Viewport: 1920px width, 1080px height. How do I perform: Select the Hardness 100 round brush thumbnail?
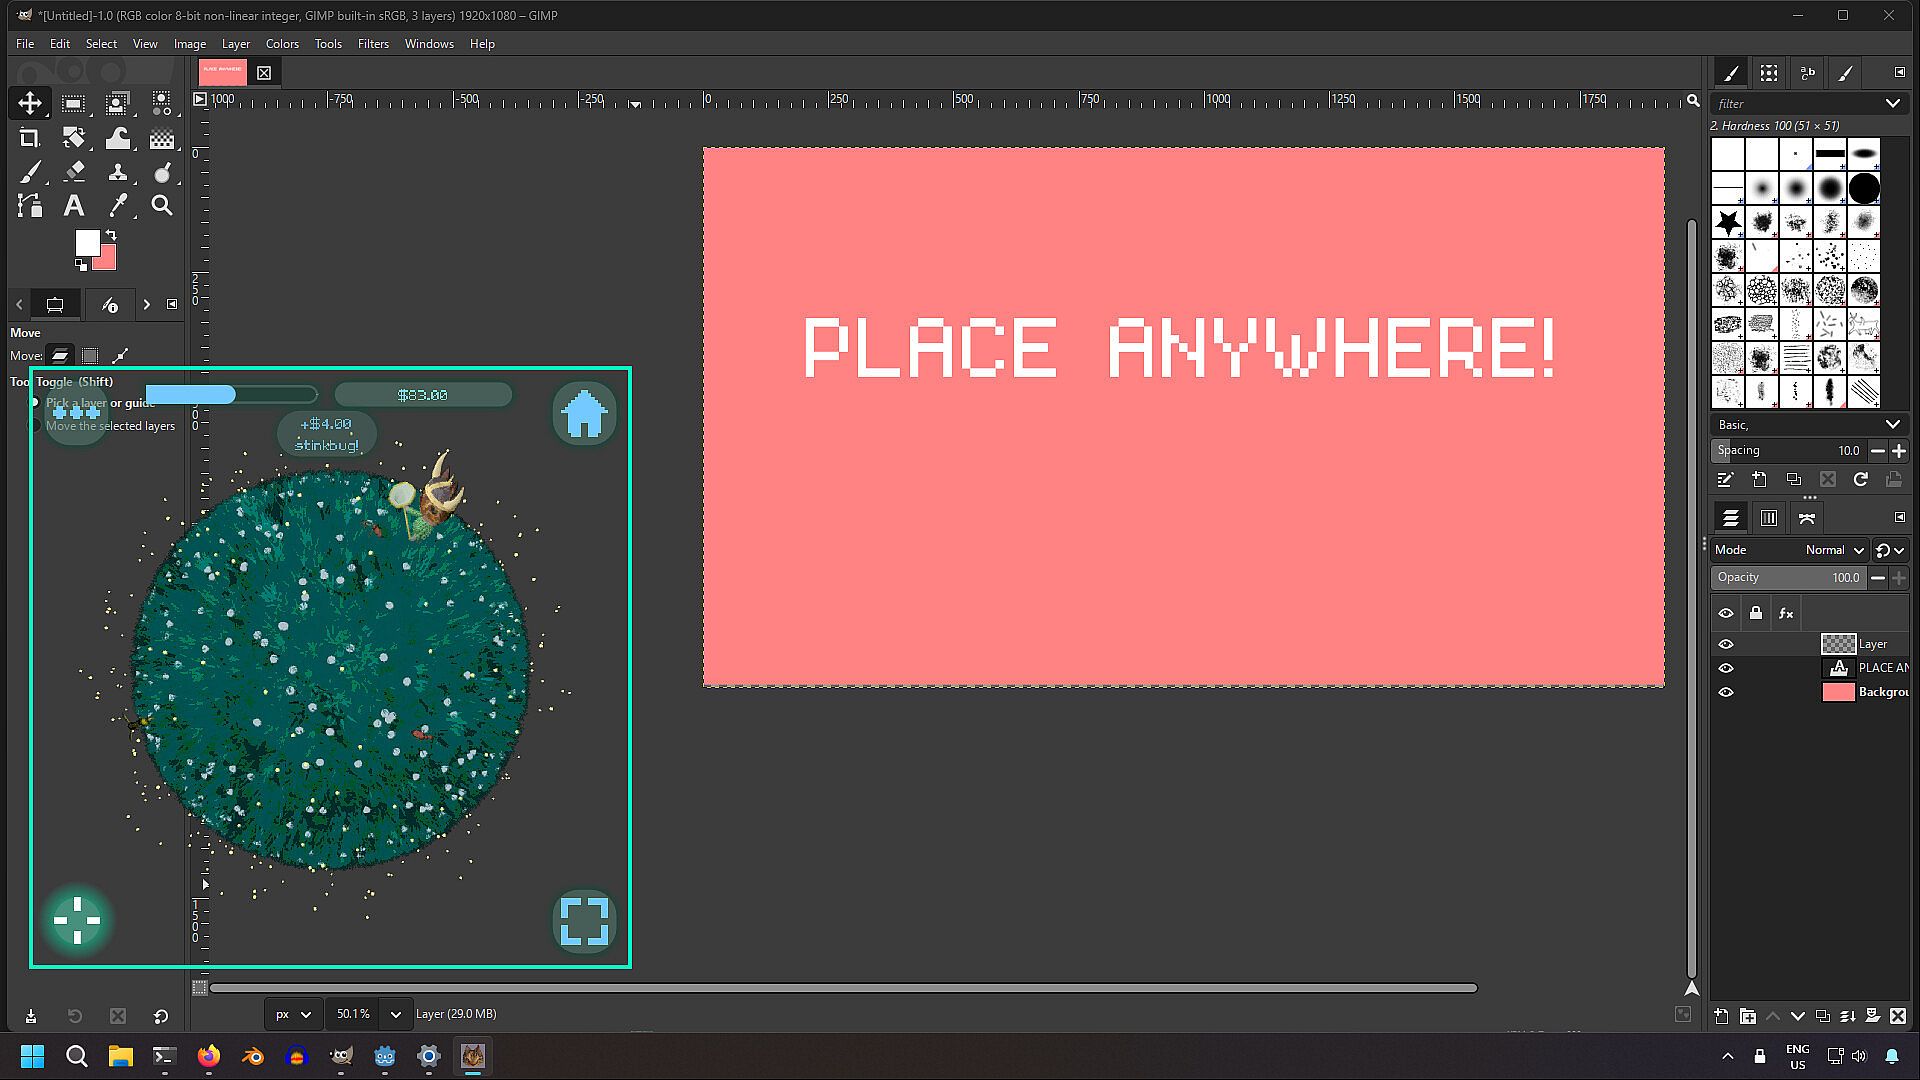coord(1863,188)
